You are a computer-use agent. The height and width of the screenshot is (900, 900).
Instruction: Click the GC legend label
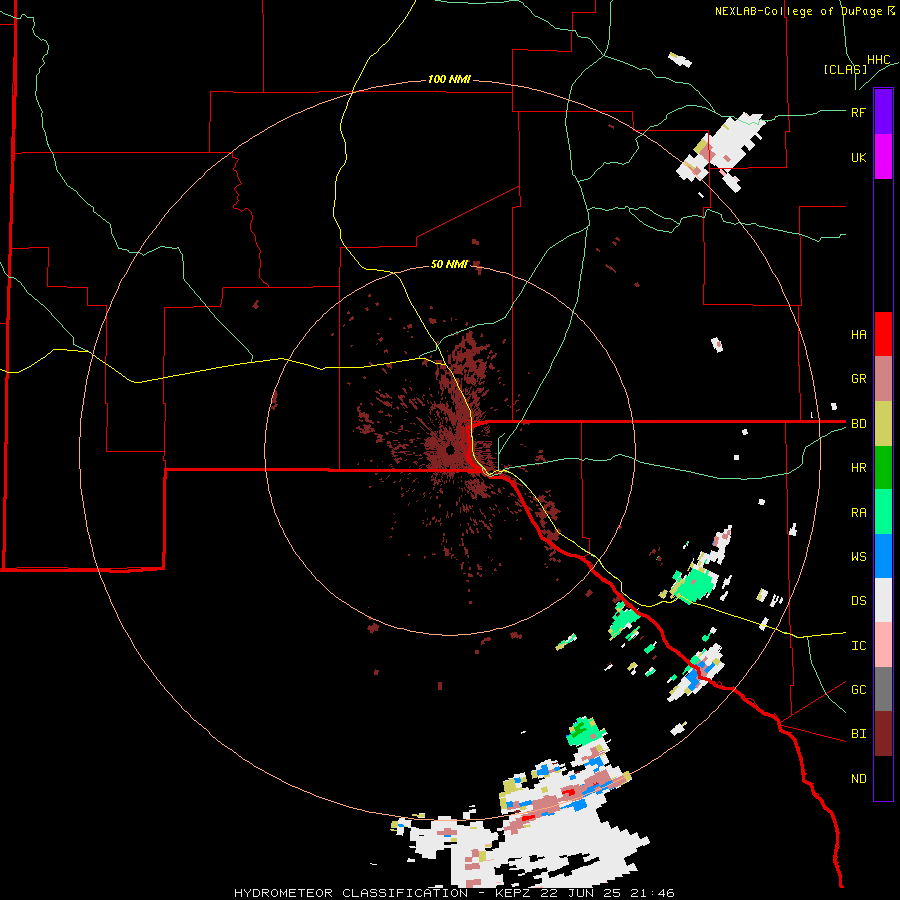point(858,690)
